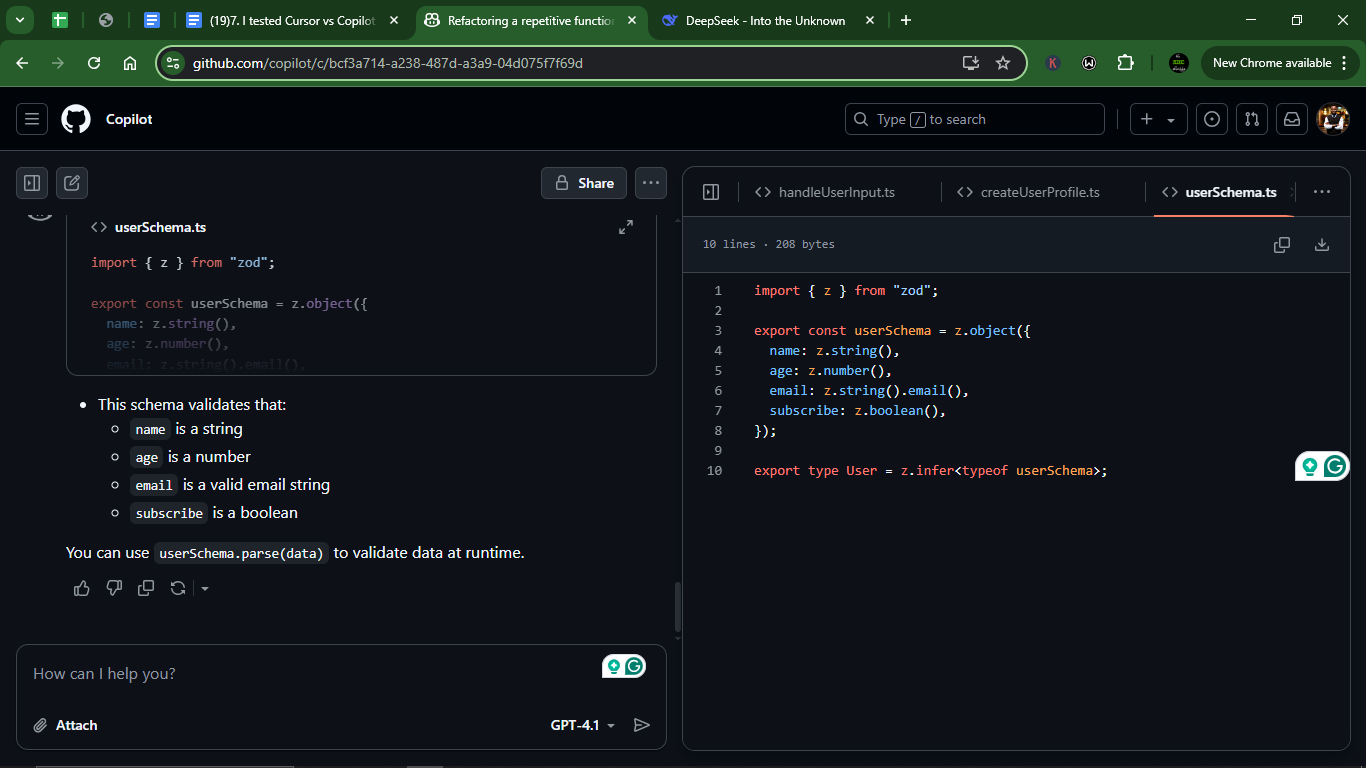
Task: Copy the Copilot response
Action: pos(146,588)
